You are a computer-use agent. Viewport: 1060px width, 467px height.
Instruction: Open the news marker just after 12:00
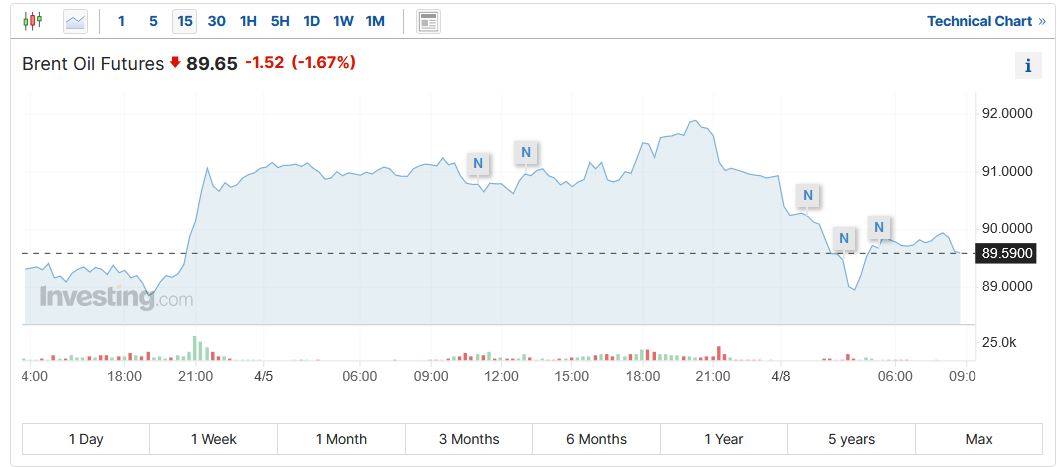[x=526, y=152]
